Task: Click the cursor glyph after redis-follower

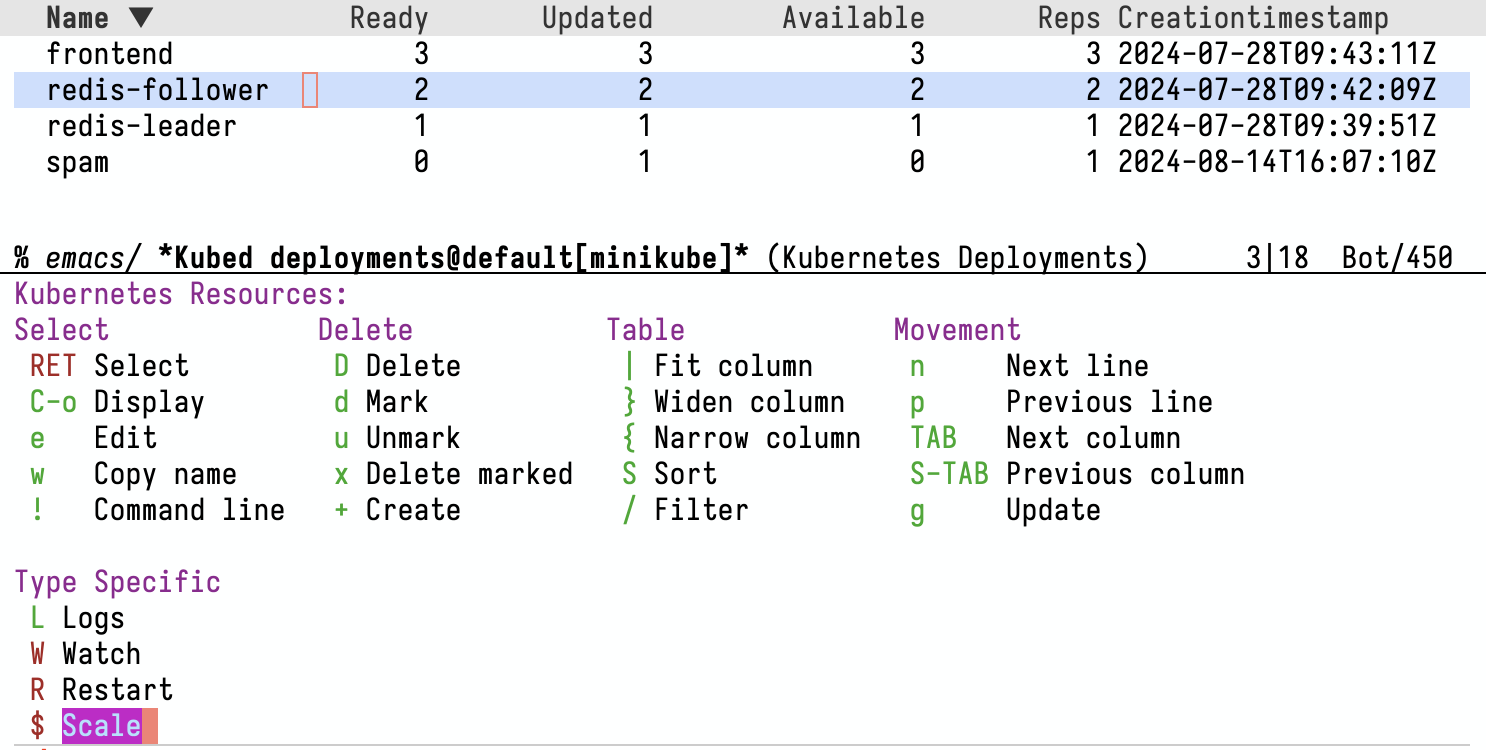Action: pos(311,89)
